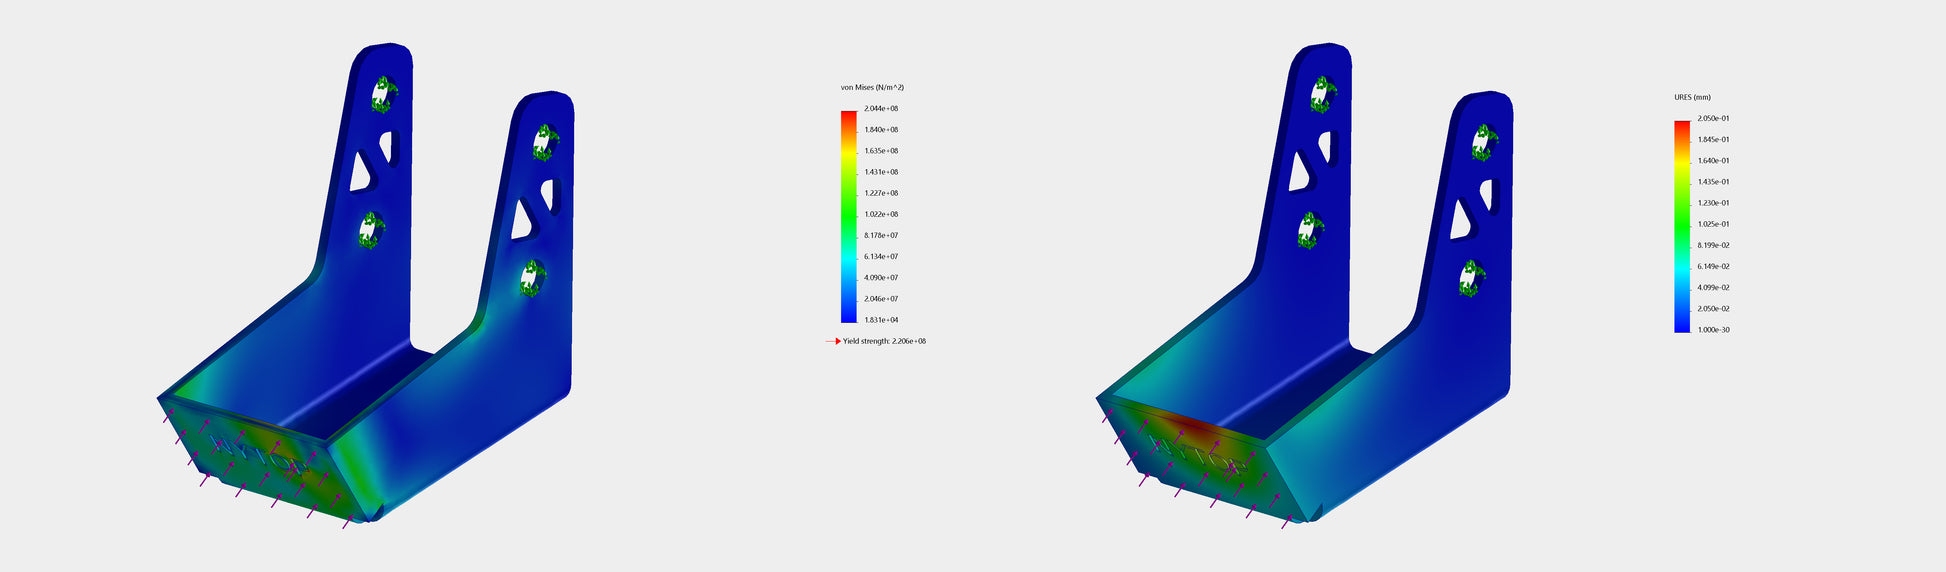The image size is (1946, 572).
Task: Click the URES (mm) legend title
Action: point(1692,98)
